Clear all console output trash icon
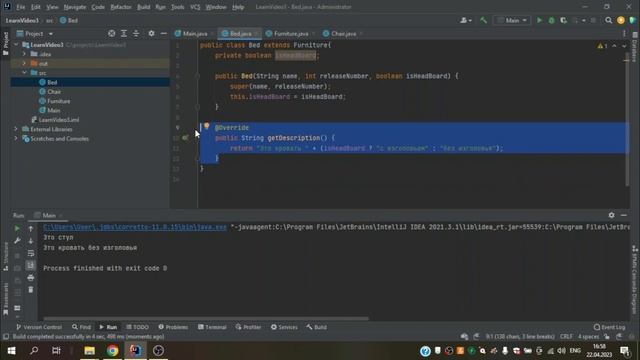 click(x=31, y=290)
